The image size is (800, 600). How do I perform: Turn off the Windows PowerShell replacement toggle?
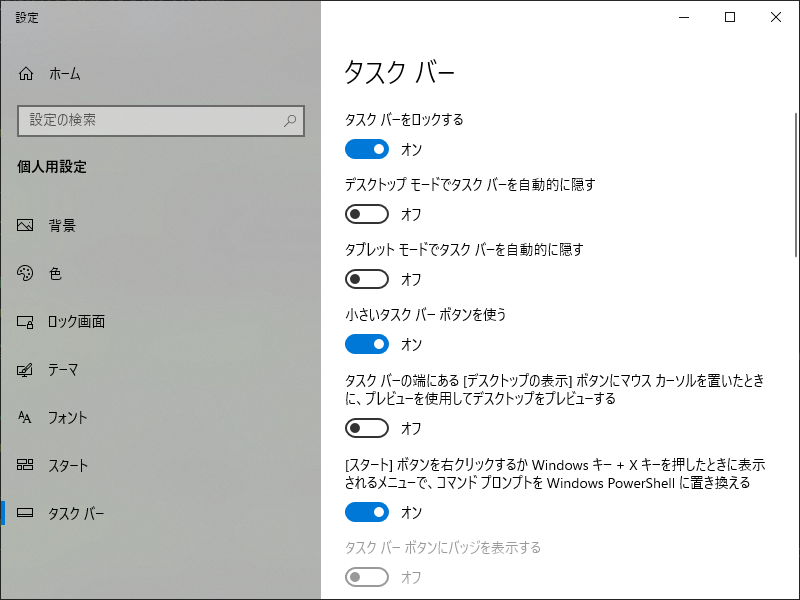click(x=367, y=512)
